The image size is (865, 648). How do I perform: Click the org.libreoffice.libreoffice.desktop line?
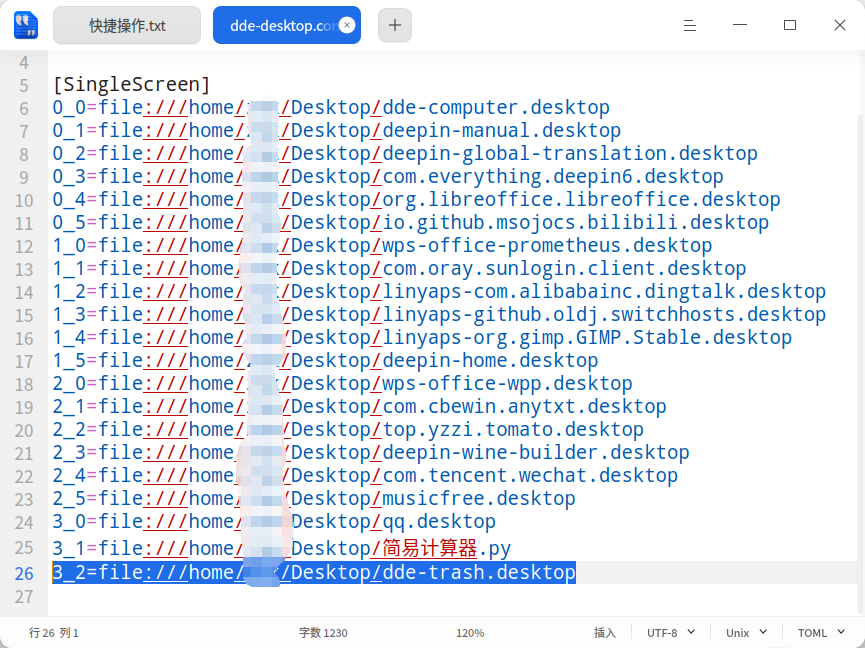[x=417, y=200]
